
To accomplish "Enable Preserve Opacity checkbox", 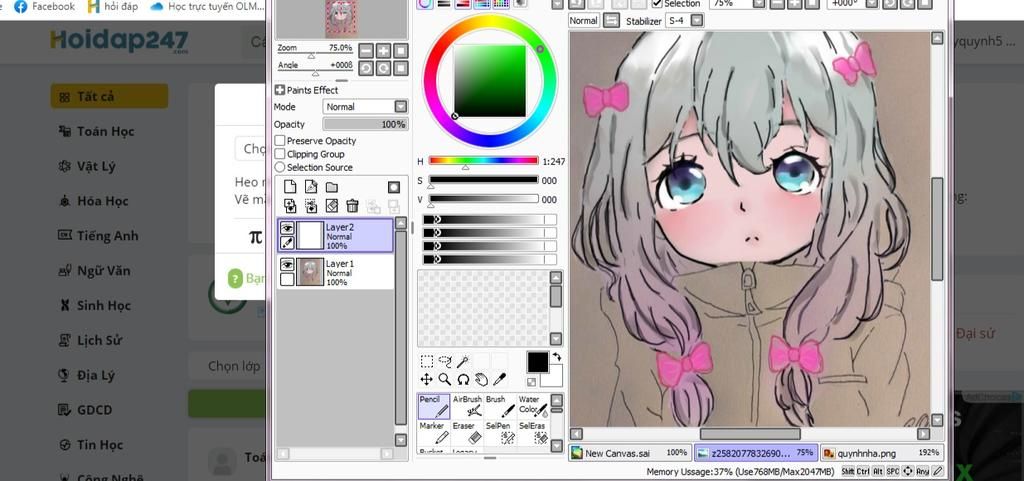I will (280, 140).
